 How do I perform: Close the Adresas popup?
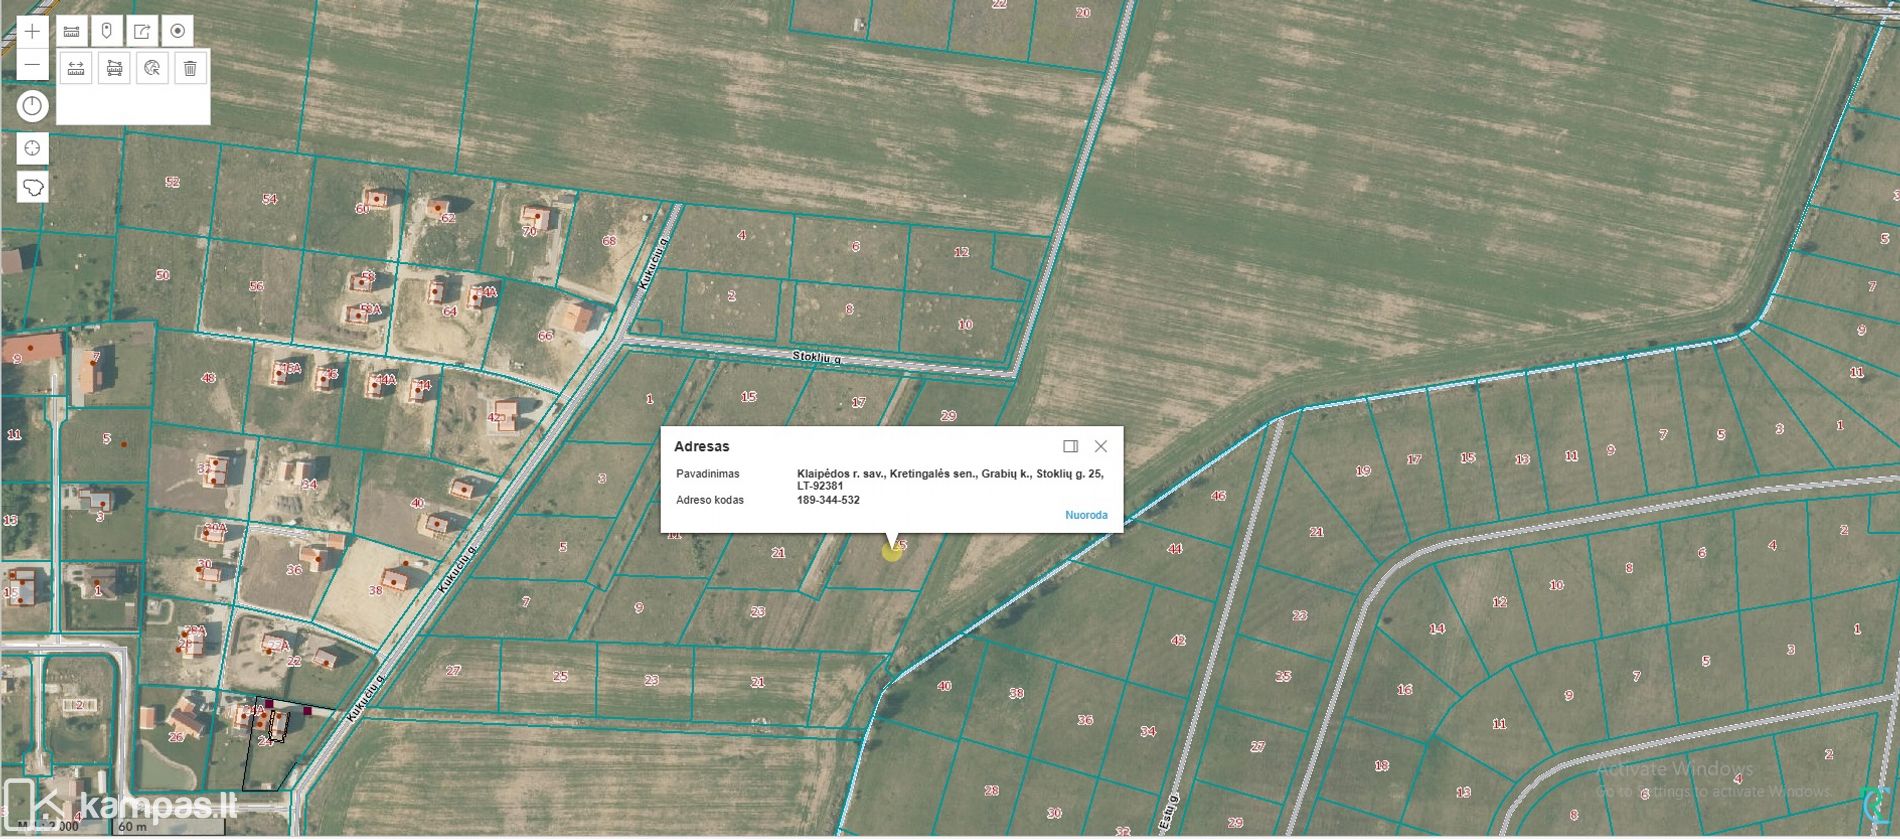pyautogui.click(x=1100, y=446)
